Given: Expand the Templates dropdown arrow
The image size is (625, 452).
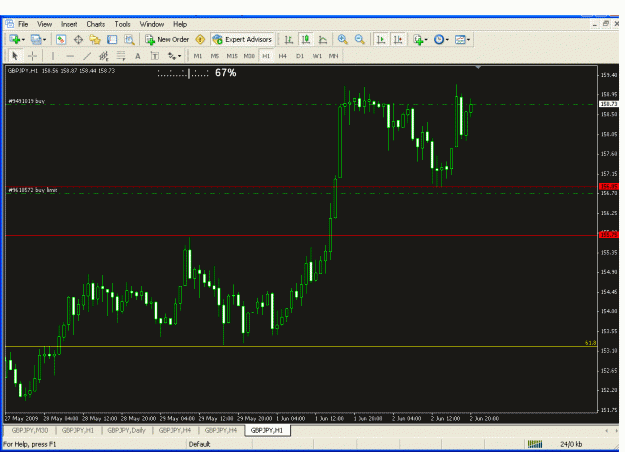Looking at the screenshot, I should [468, 39].
